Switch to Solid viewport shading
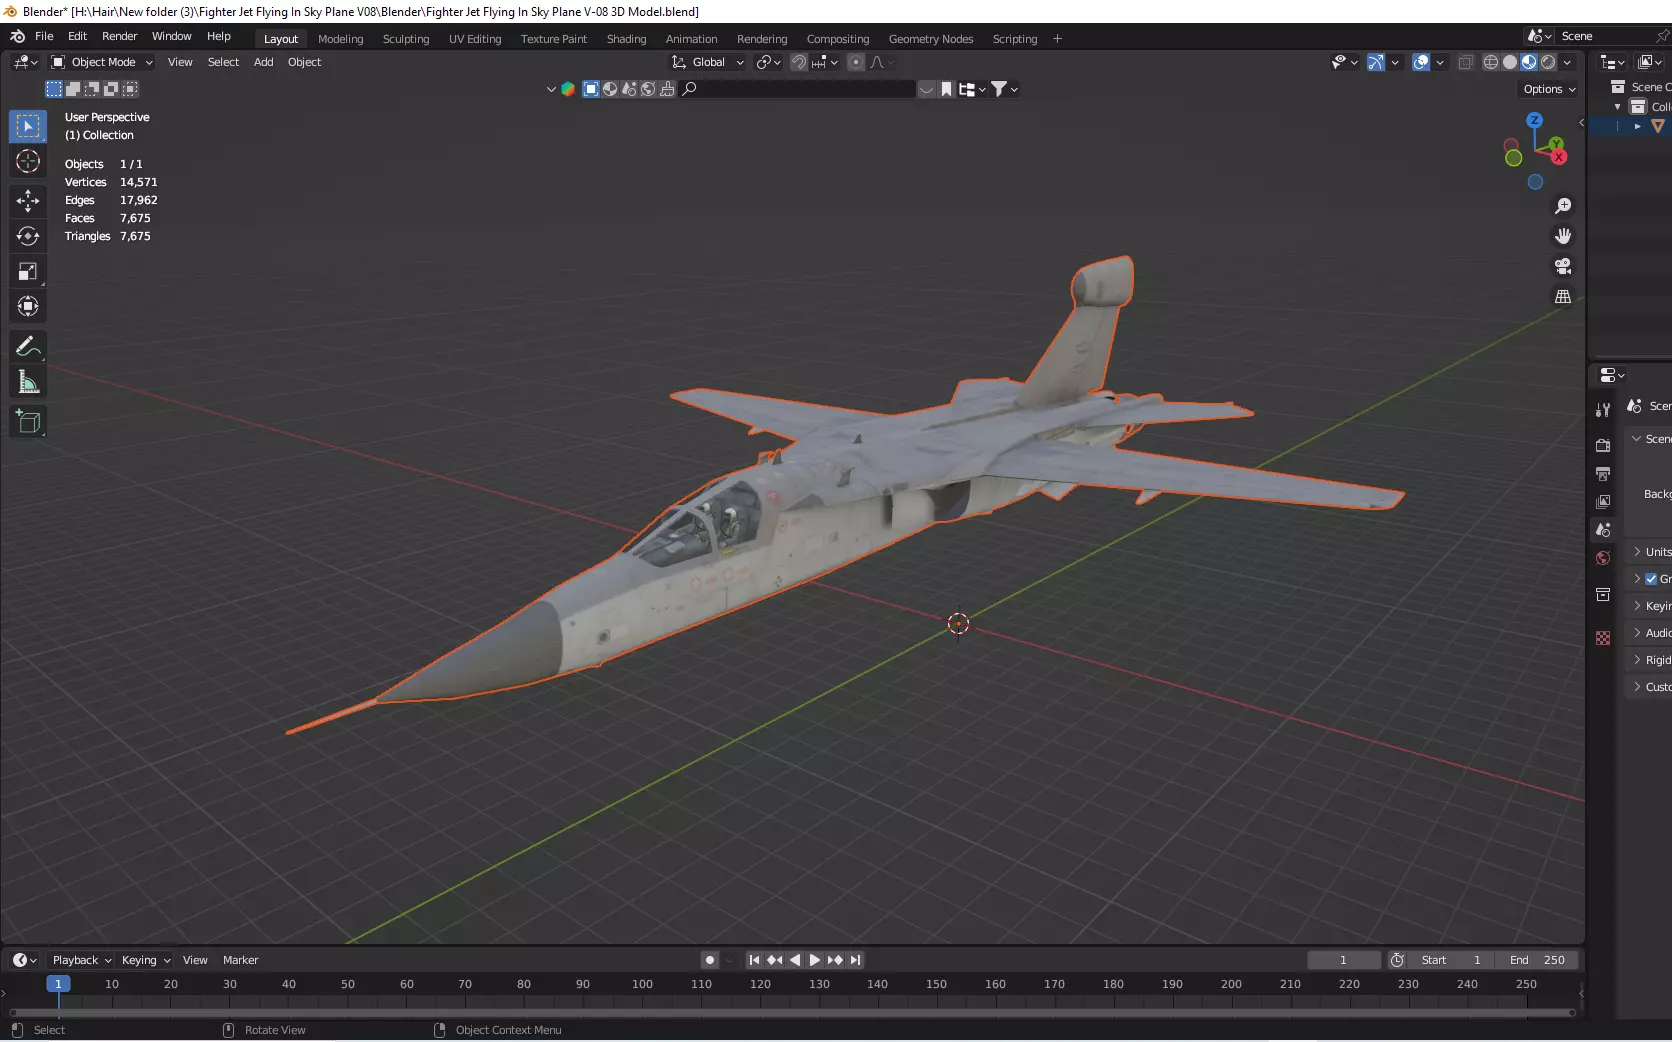The image size is (1672, 1042). click(x=1510, y=62)
